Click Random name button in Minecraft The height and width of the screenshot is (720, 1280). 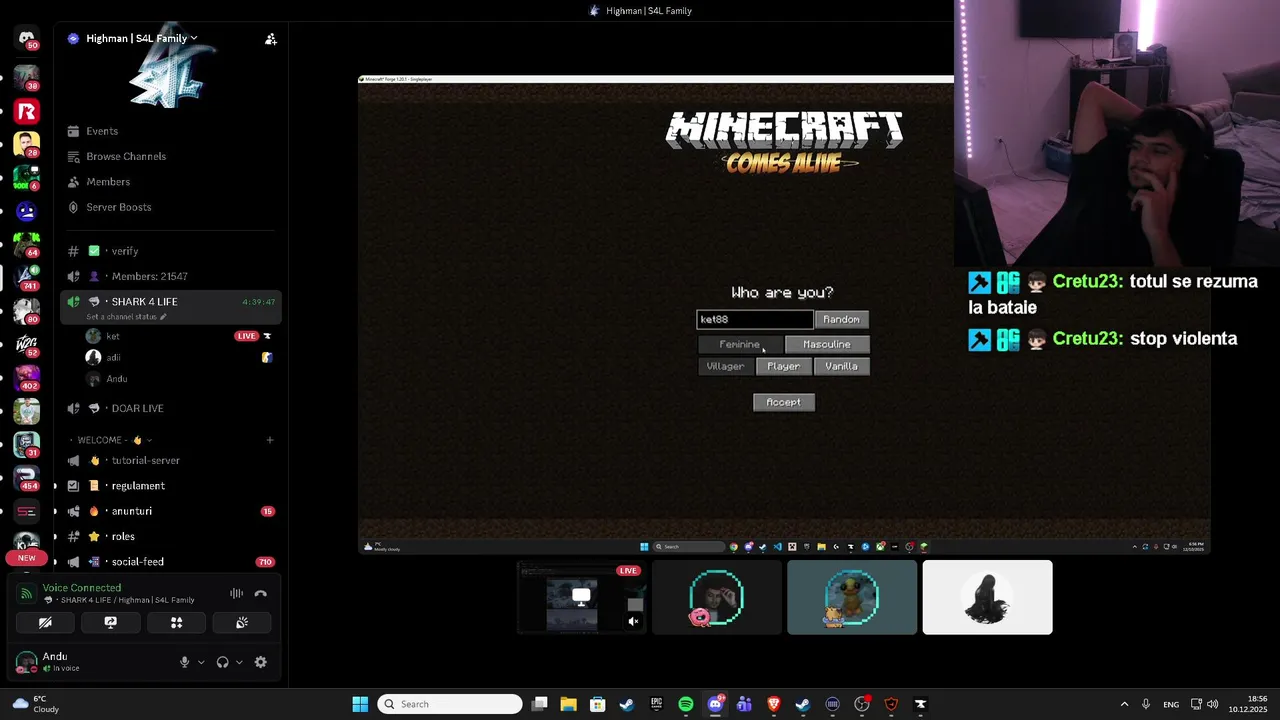(841, 319)
